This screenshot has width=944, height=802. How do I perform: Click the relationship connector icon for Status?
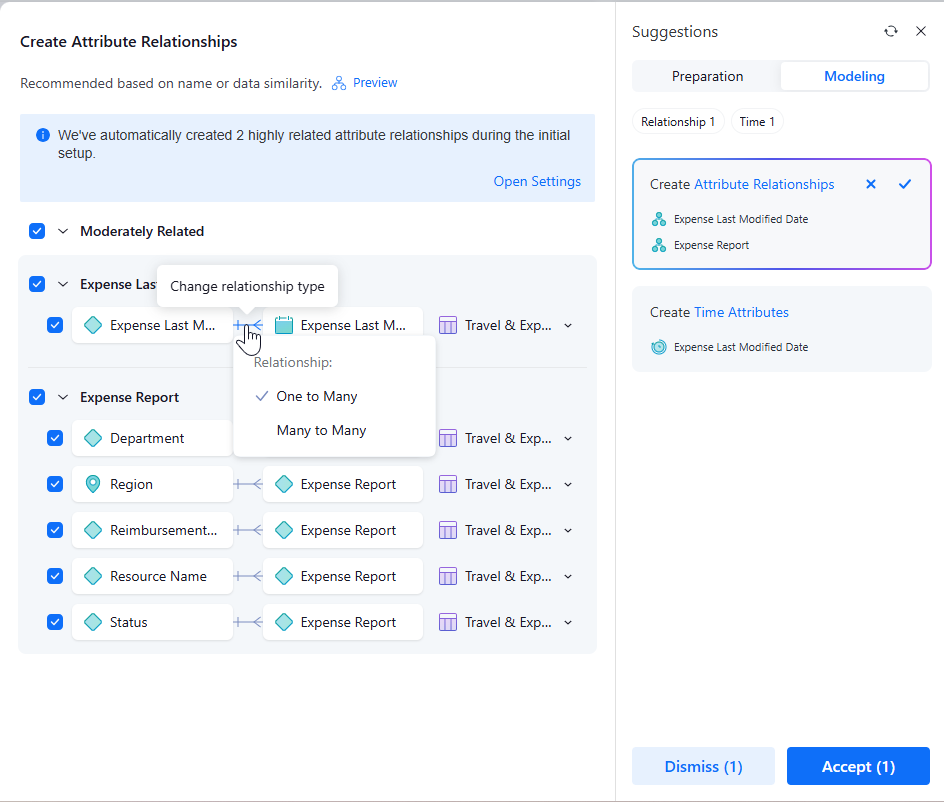(x=248, y=622)
